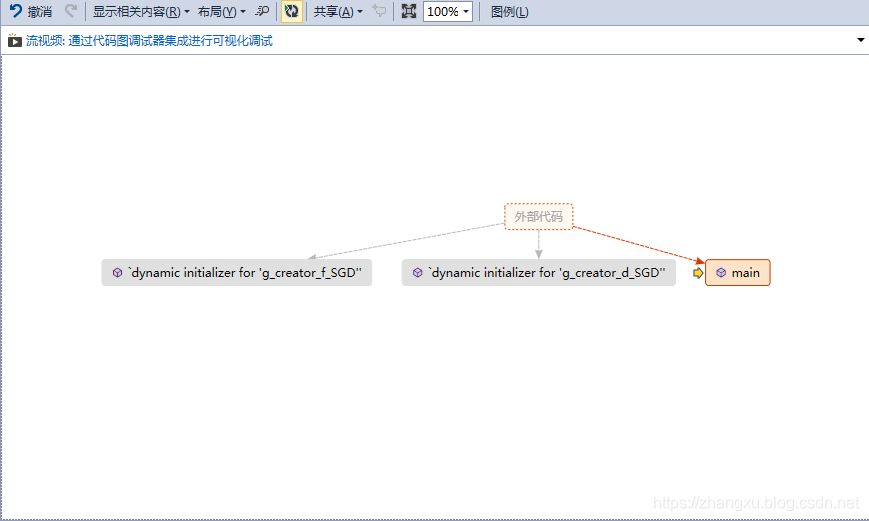Click the method cube icon in main node

coord(721,273)
